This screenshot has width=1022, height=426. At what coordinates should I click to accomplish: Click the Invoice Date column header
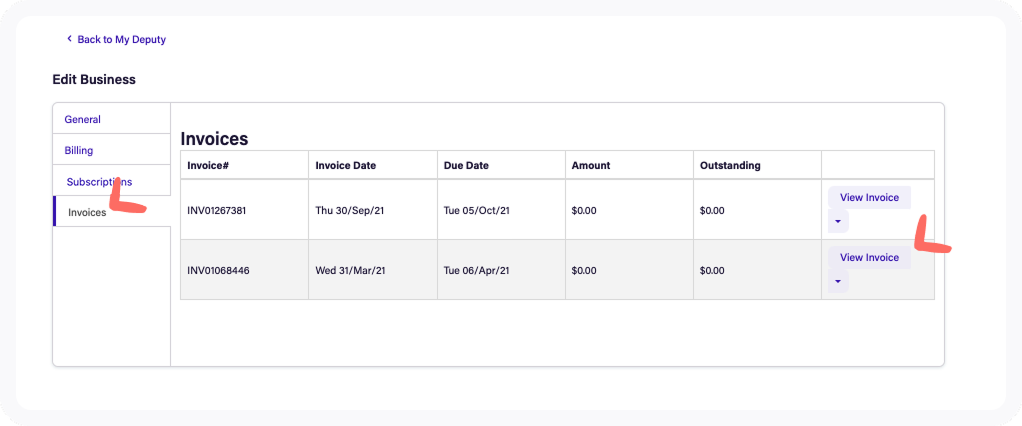pyautogui.click(x=345, y=165)
